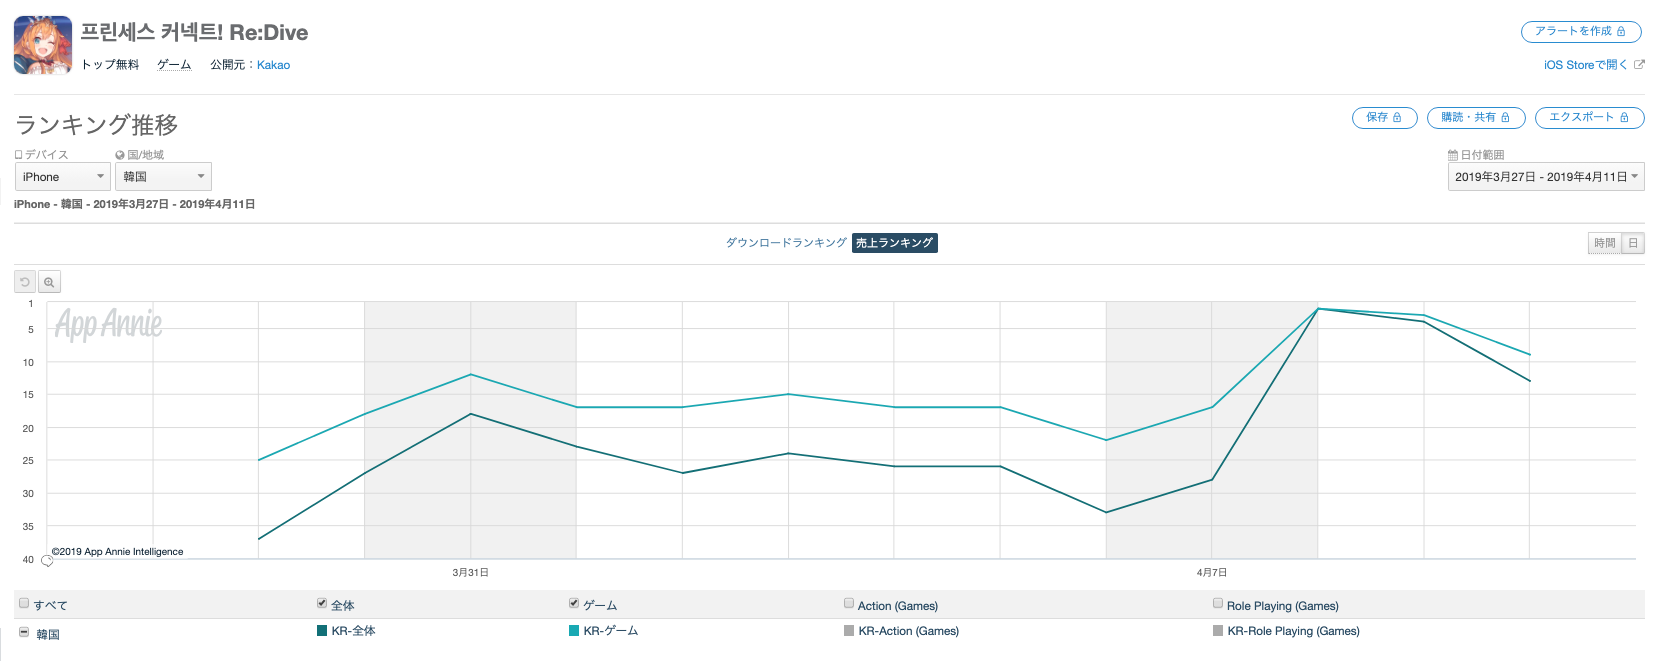Click the KR-Role Playing (Games) gray swatch
This screenshot has height=661, width=1666.
[x=1218, y=631]
